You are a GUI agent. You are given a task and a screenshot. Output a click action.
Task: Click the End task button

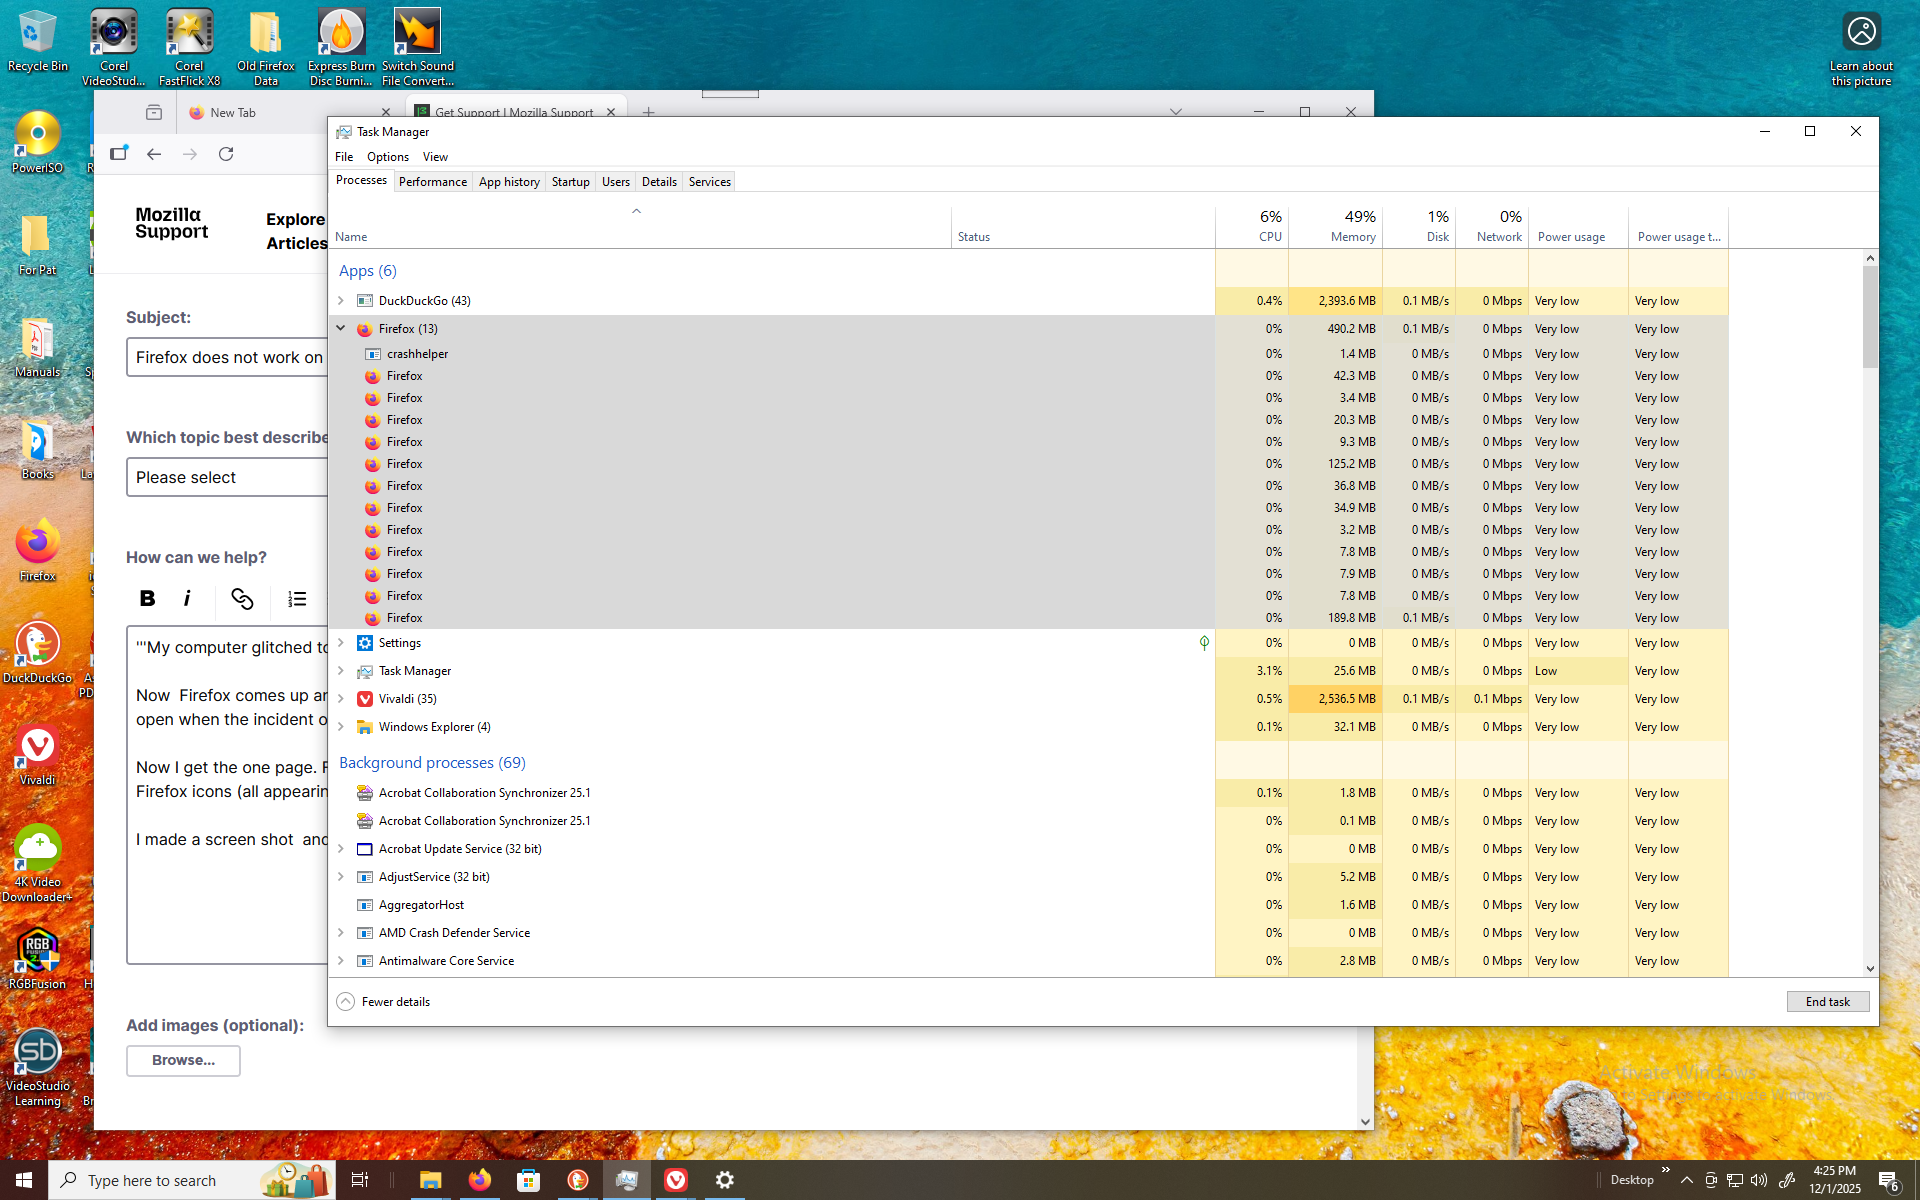click(x=1827, y=1002)
